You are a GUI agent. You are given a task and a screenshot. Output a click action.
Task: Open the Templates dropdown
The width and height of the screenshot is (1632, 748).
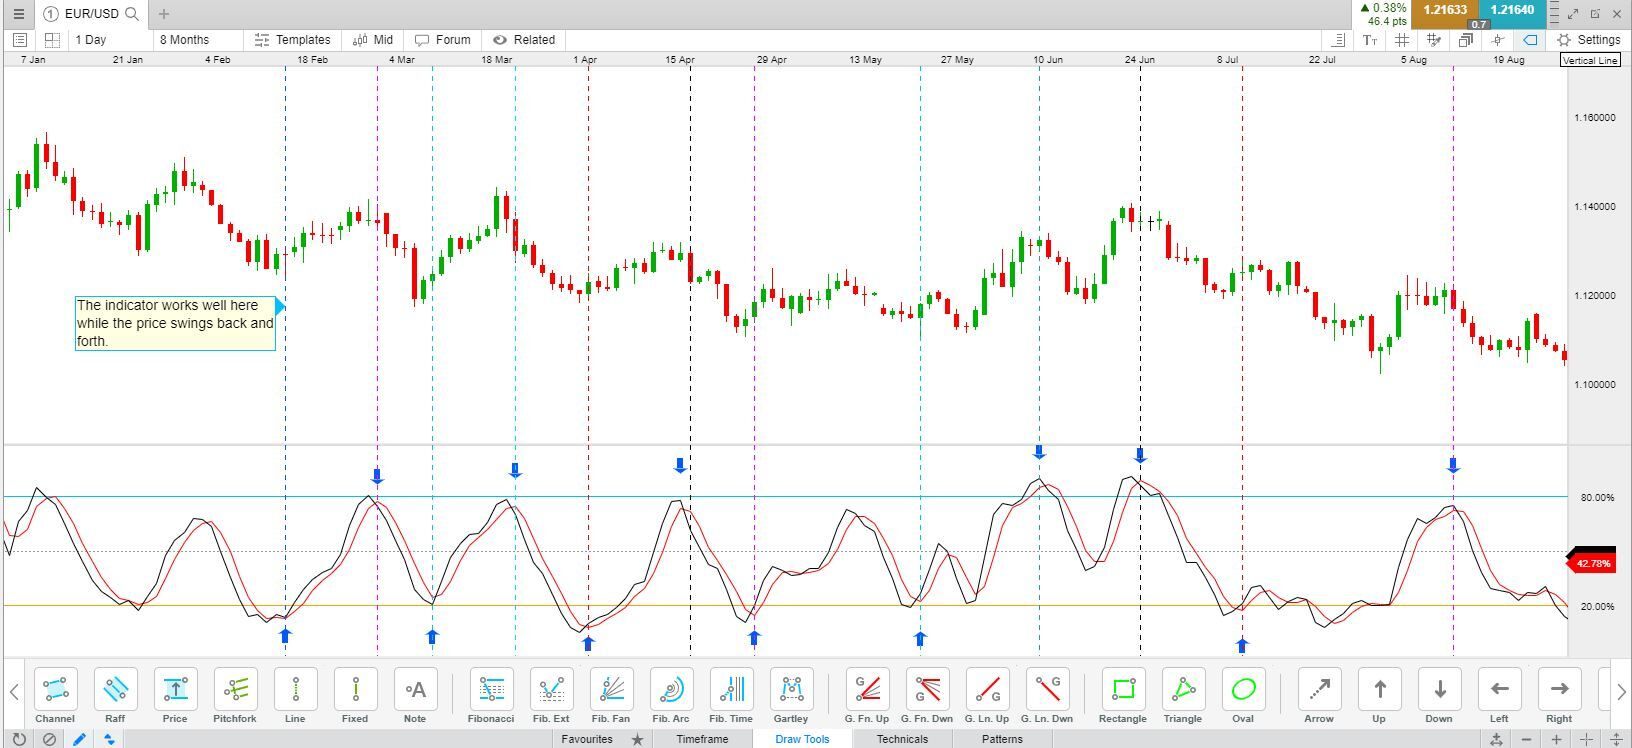click(x=293, y=40)
